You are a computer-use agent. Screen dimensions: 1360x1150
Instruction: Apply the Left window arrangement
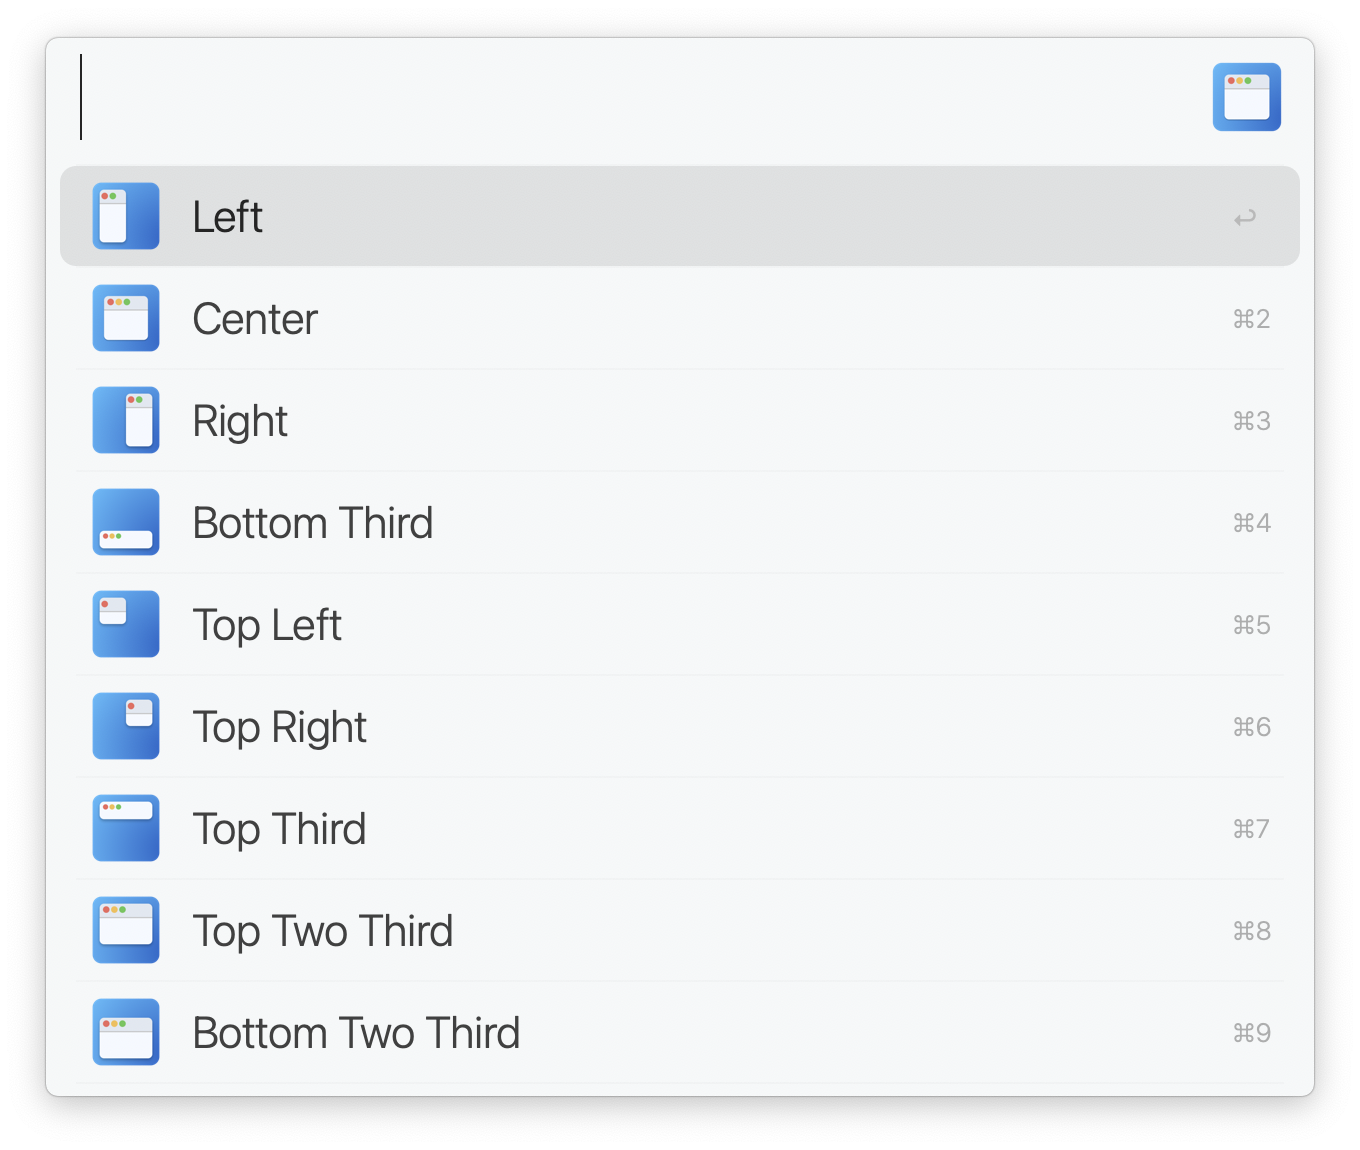coord(600,216)
